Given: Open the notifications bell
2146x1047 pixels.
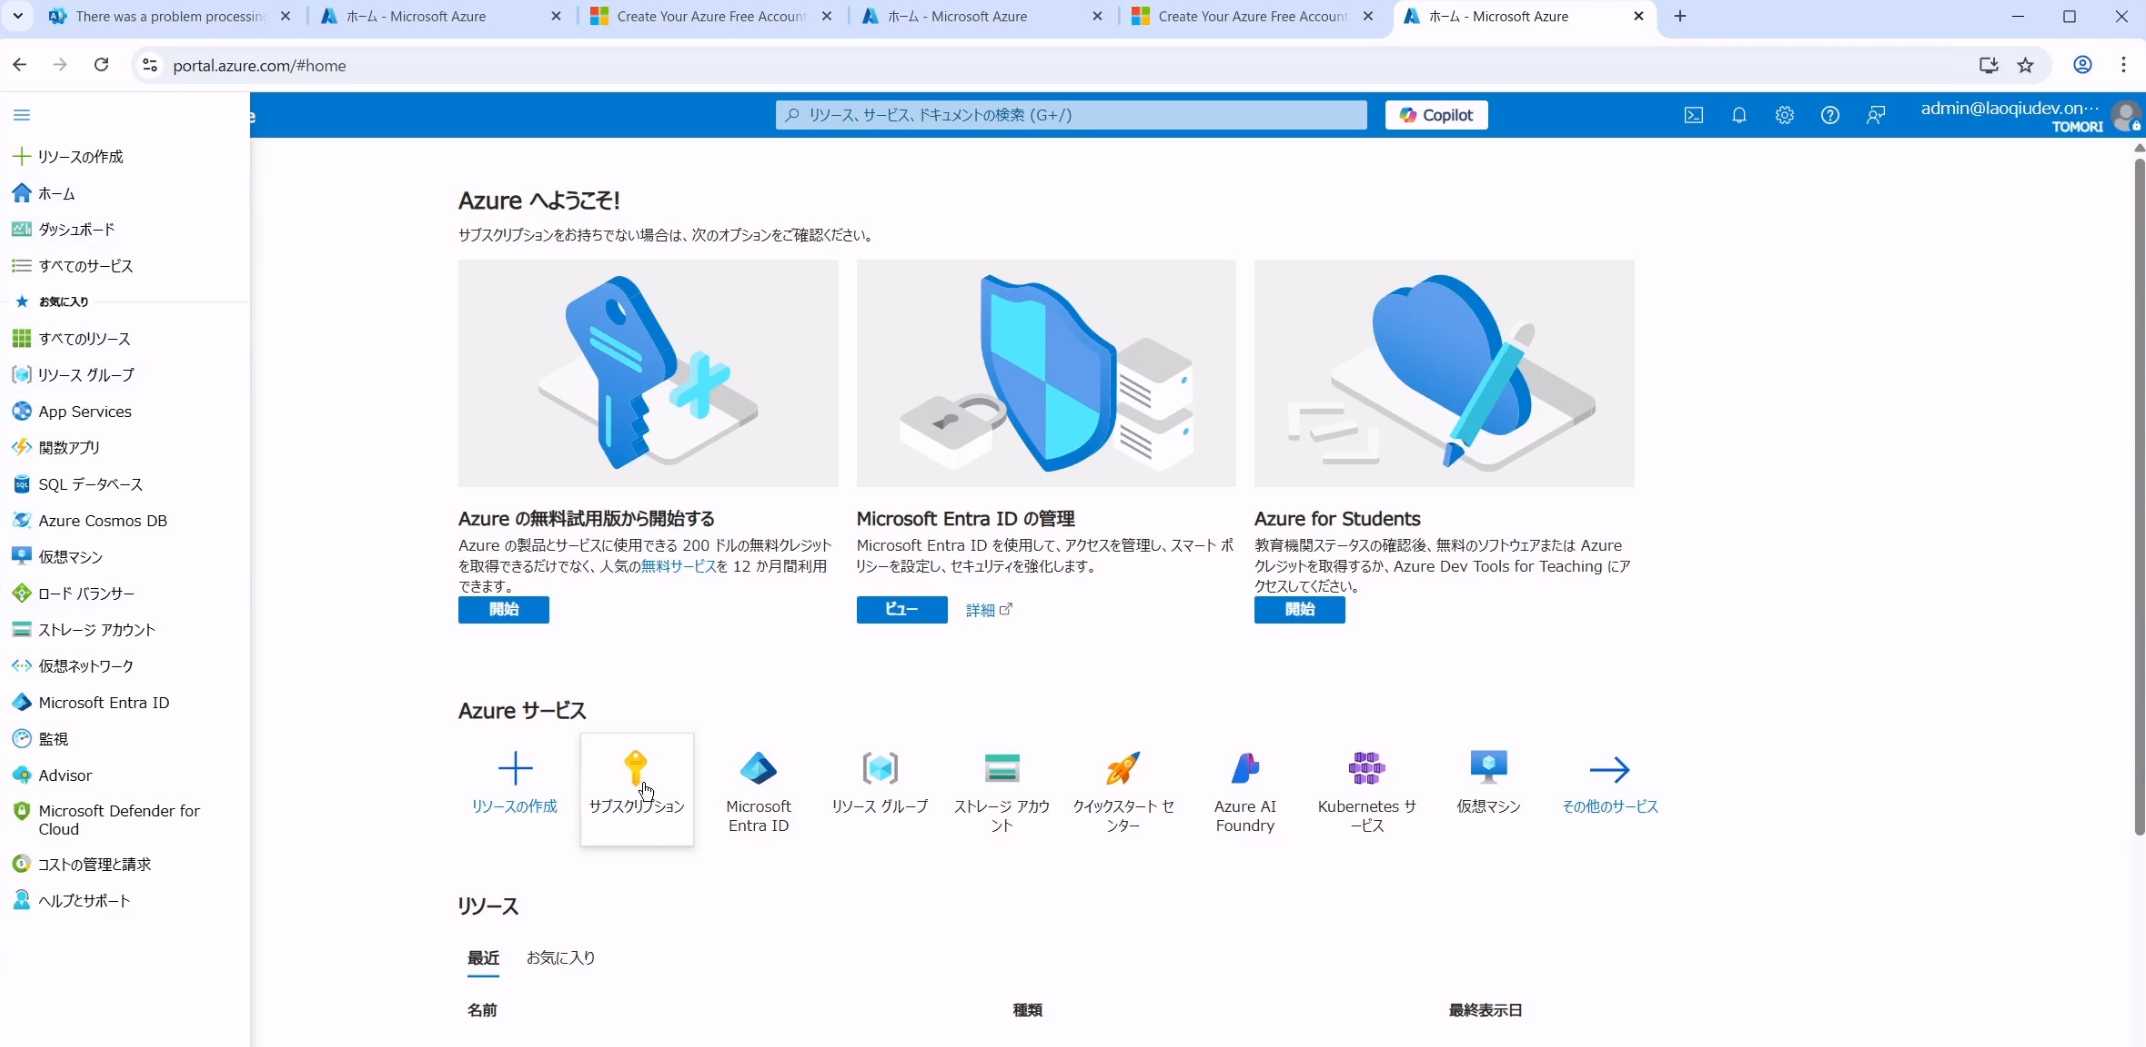Looking at the screenshot, I should pos(1739,115).
